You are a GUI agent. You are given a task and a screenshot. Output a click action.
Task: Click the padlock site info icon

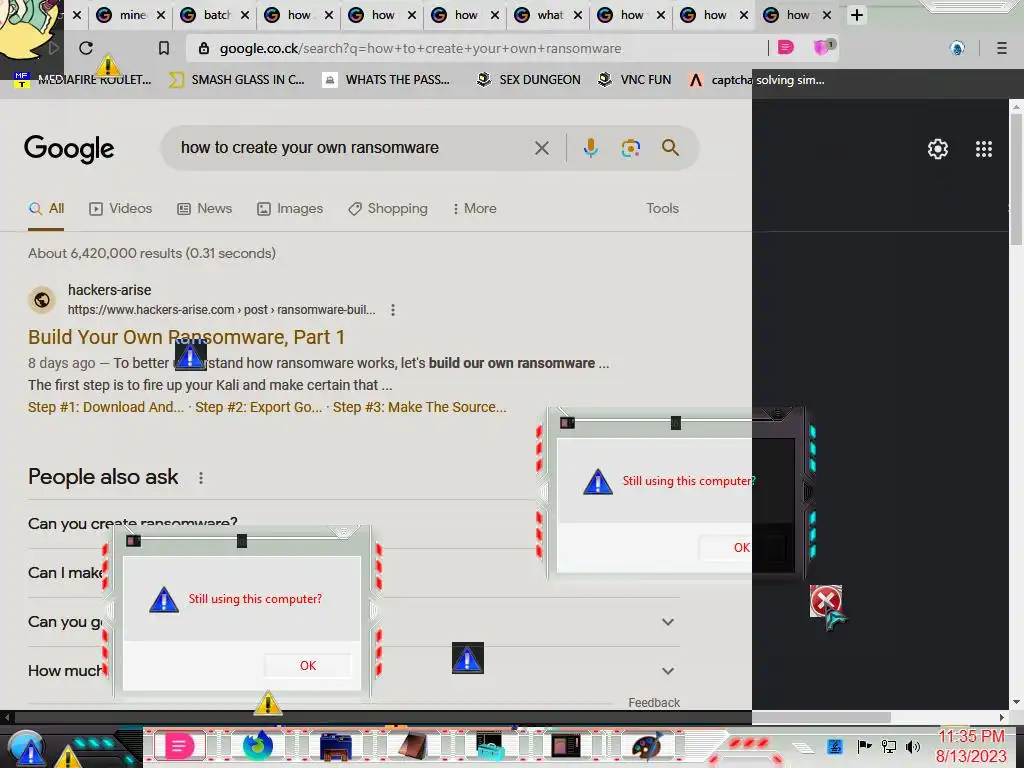[204, 48]
